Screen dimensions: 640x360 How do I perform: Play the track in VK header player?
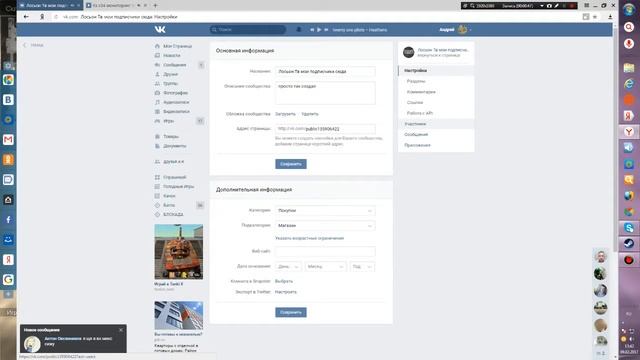[x=319, y=30]
